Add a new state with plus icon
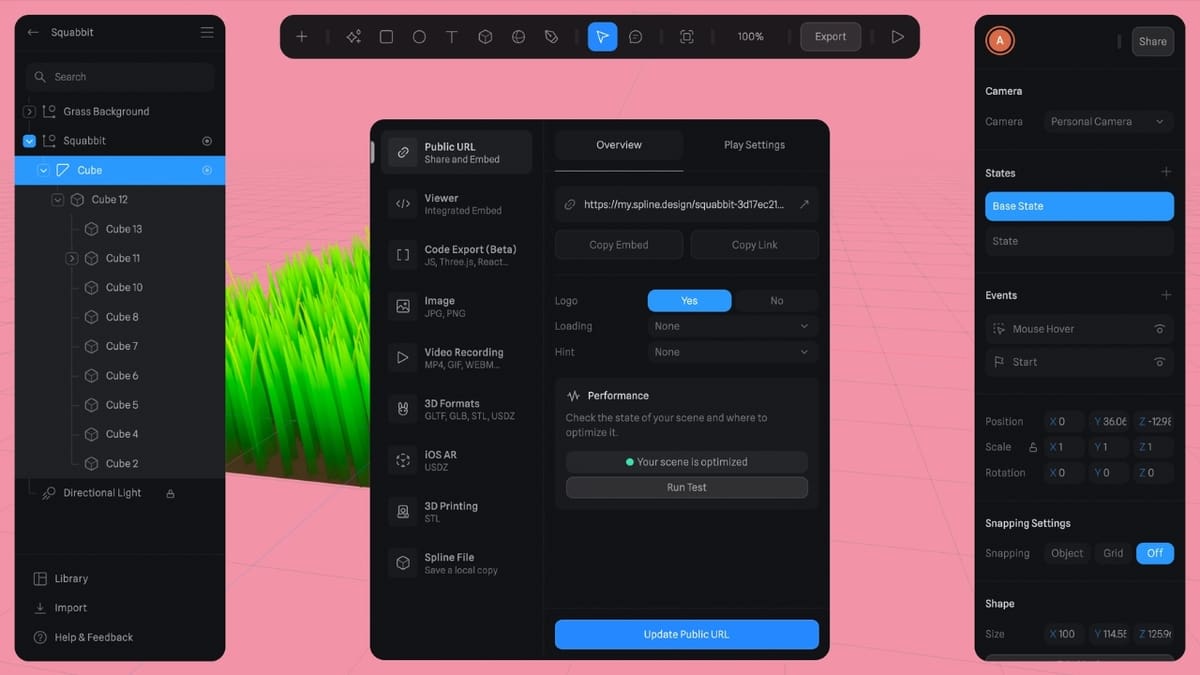Viewport: 1200px width, 675px height. point(1165,172)
